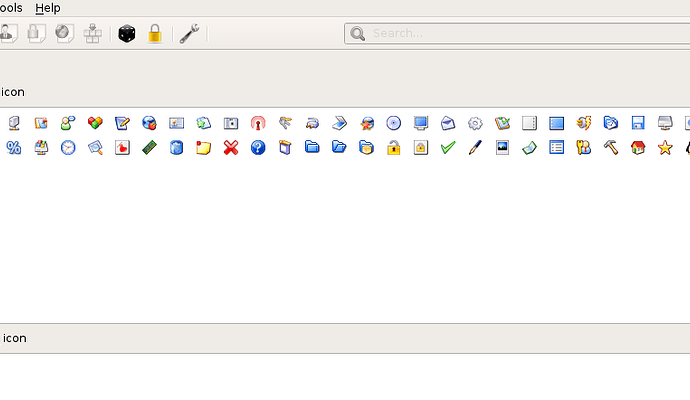The width and height of the screenshot is (690, 400).
Task: Select the red X delete icon
Action: pyautogui.click(x=230, y=148)
